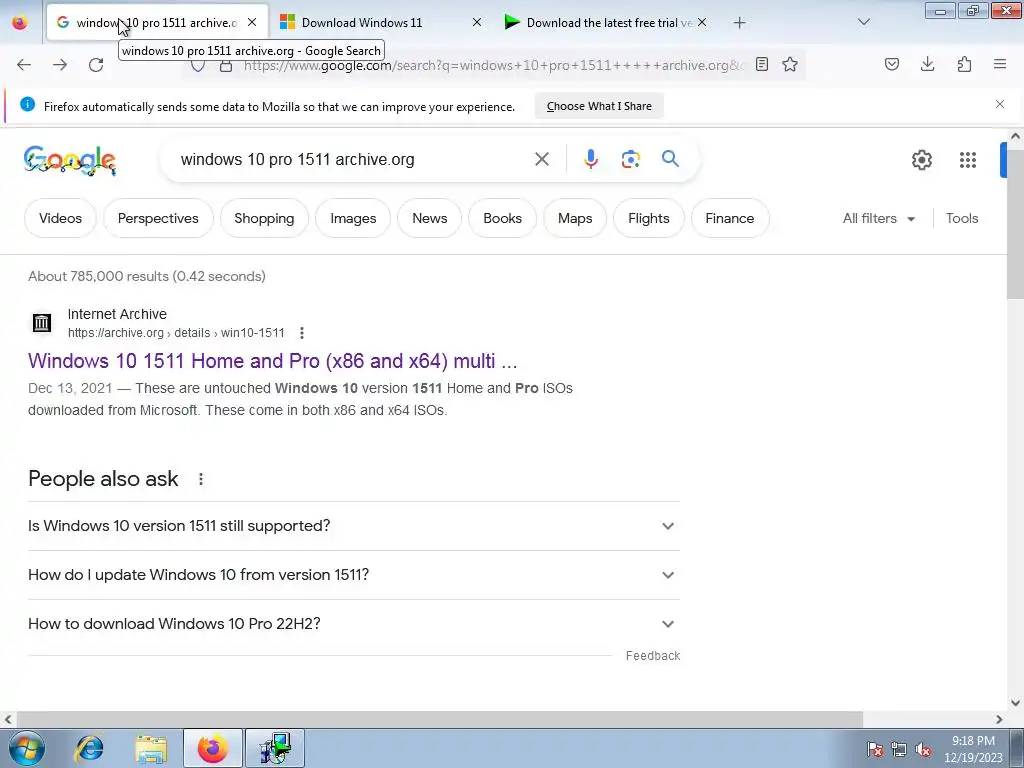Click the archive.org details win10-1511 URL
The width and height of the screenshot is (1024, 768).
(x=176, y=333)
